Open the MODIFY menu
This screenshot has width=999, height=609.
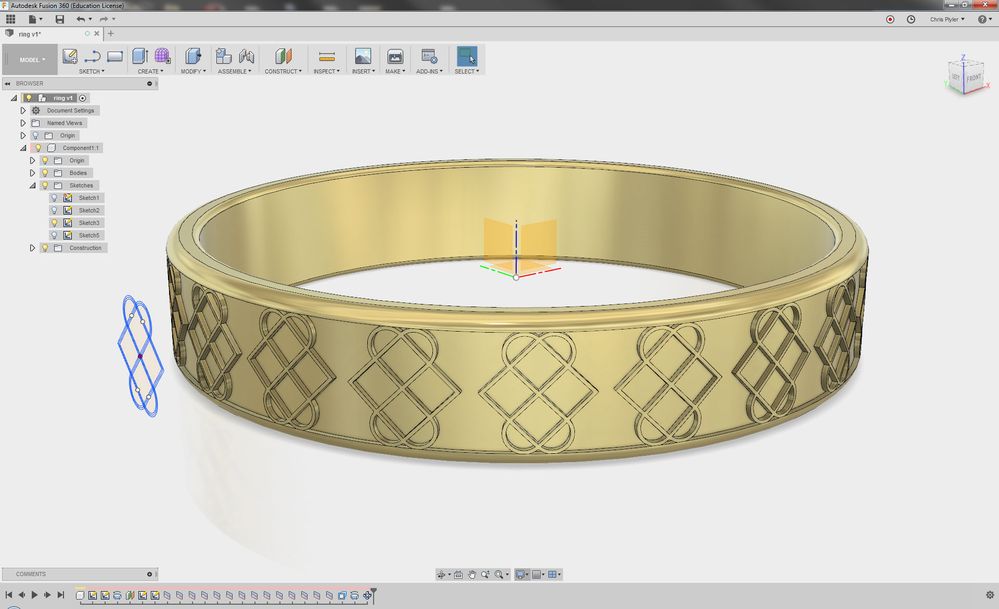[x=193, y=71]
